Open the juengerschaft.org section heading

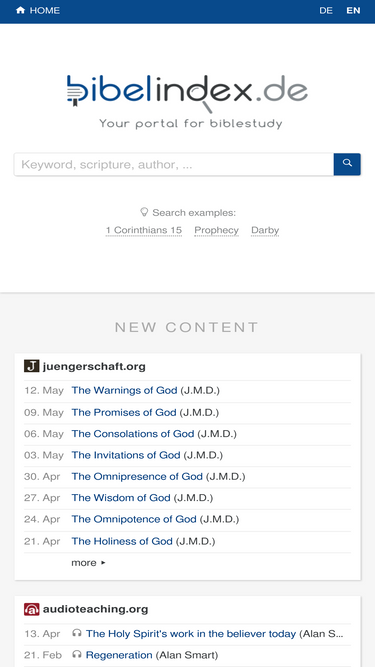pos(94,366)
